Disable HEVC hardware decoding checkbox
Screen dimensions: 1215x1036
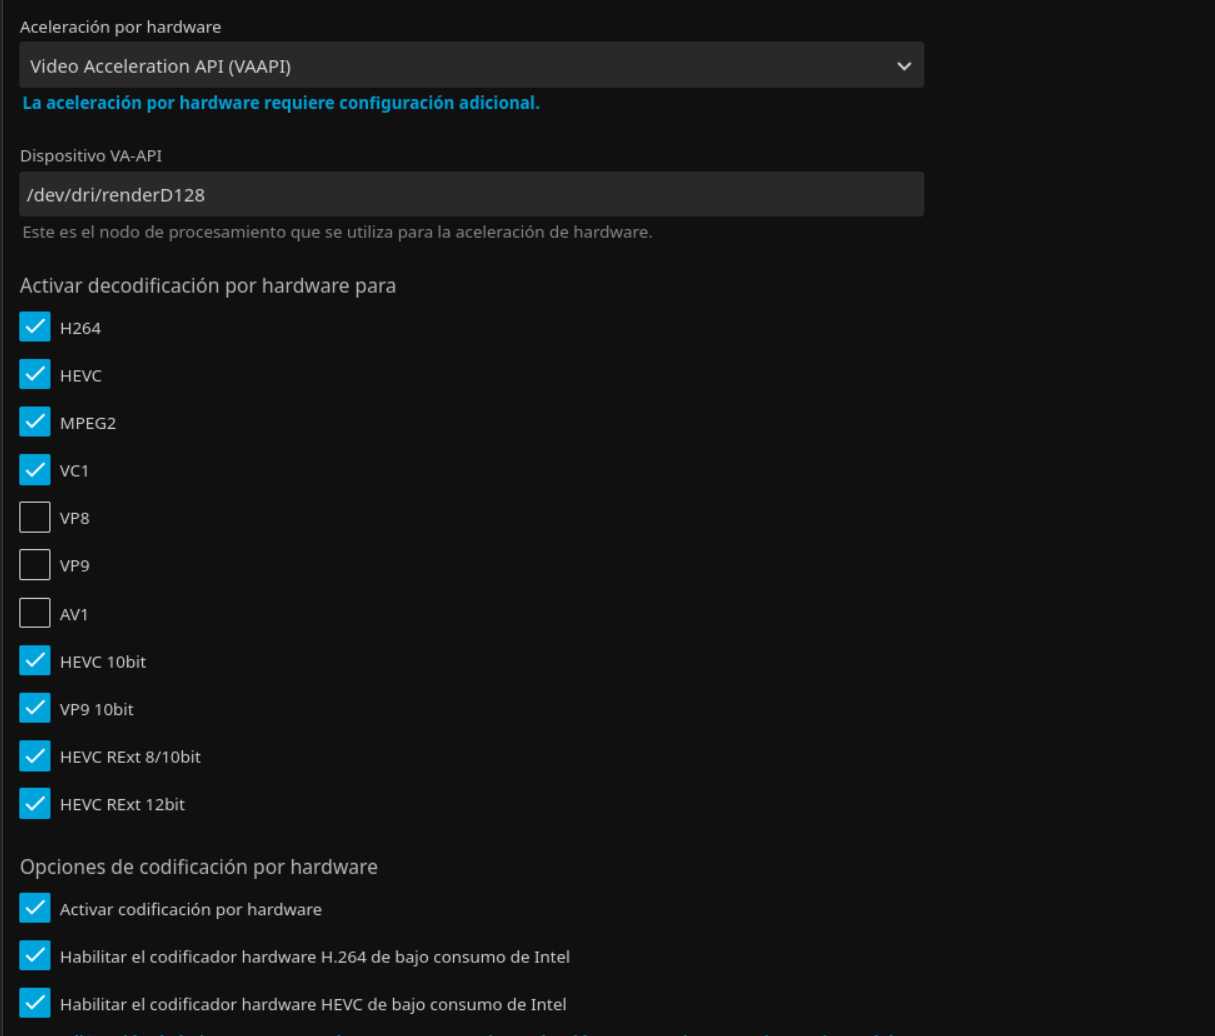[35, 375]
